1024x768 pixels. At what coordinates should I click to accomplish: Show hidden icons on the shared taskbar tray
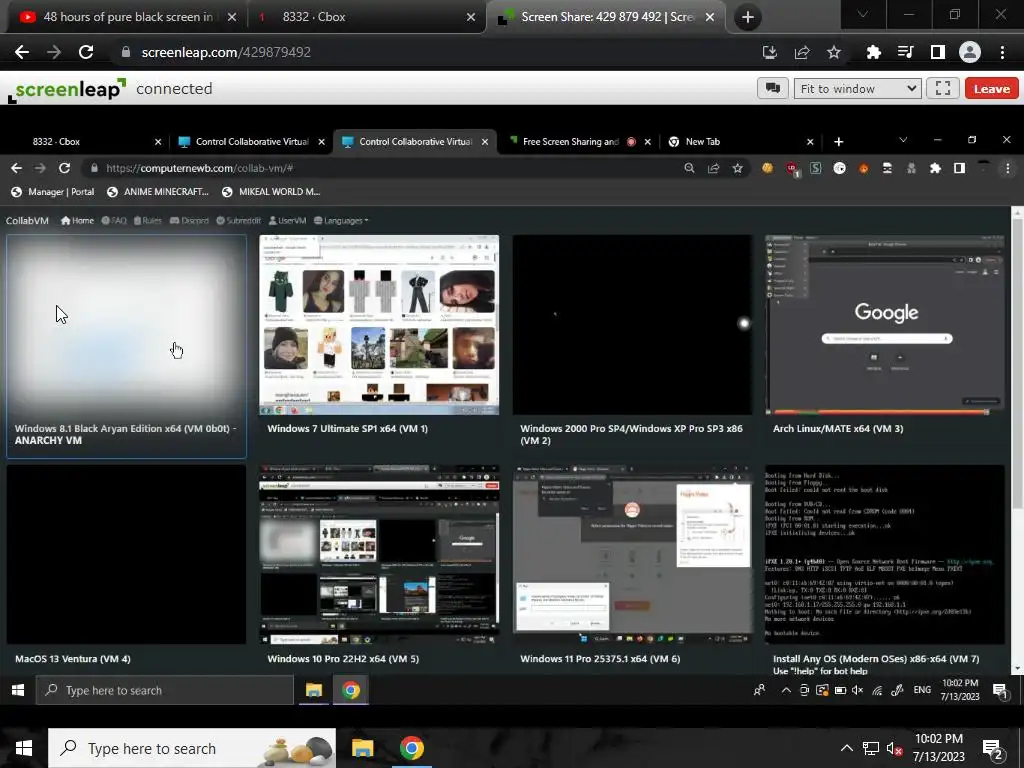point(786,690)
